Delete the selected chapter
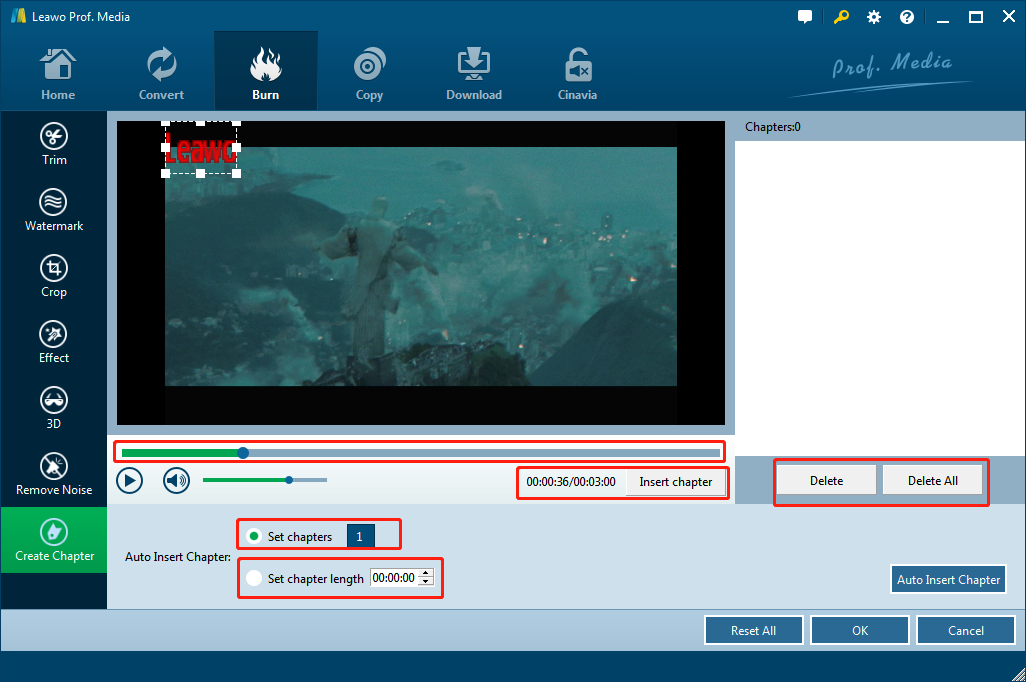 [x=826, y=480]
